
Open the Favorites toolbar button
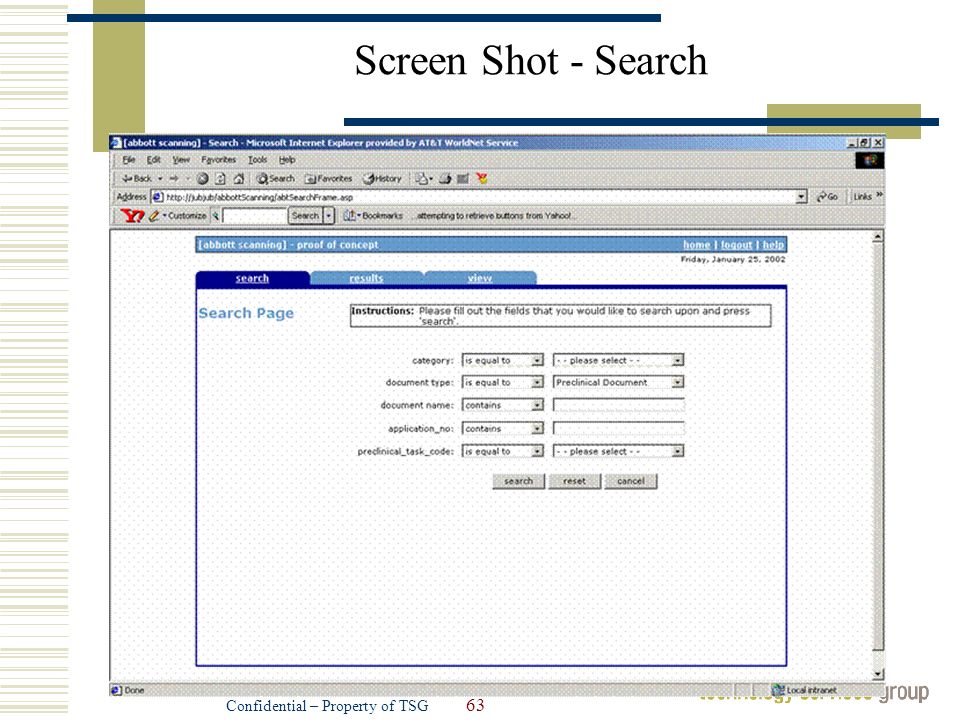click(329, 179)
